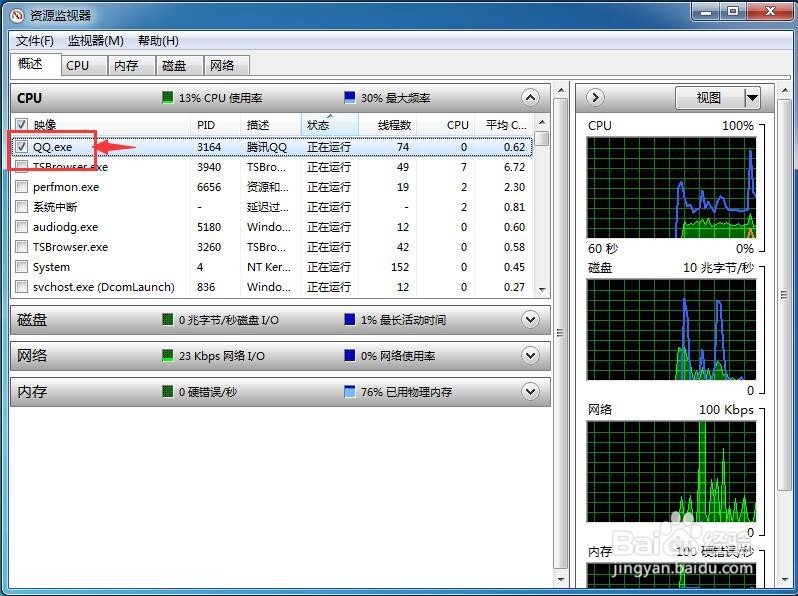Viewport: 798px width, 596px height.
Task: Open the 帮助(H) menu
Action: click(158, 41)
